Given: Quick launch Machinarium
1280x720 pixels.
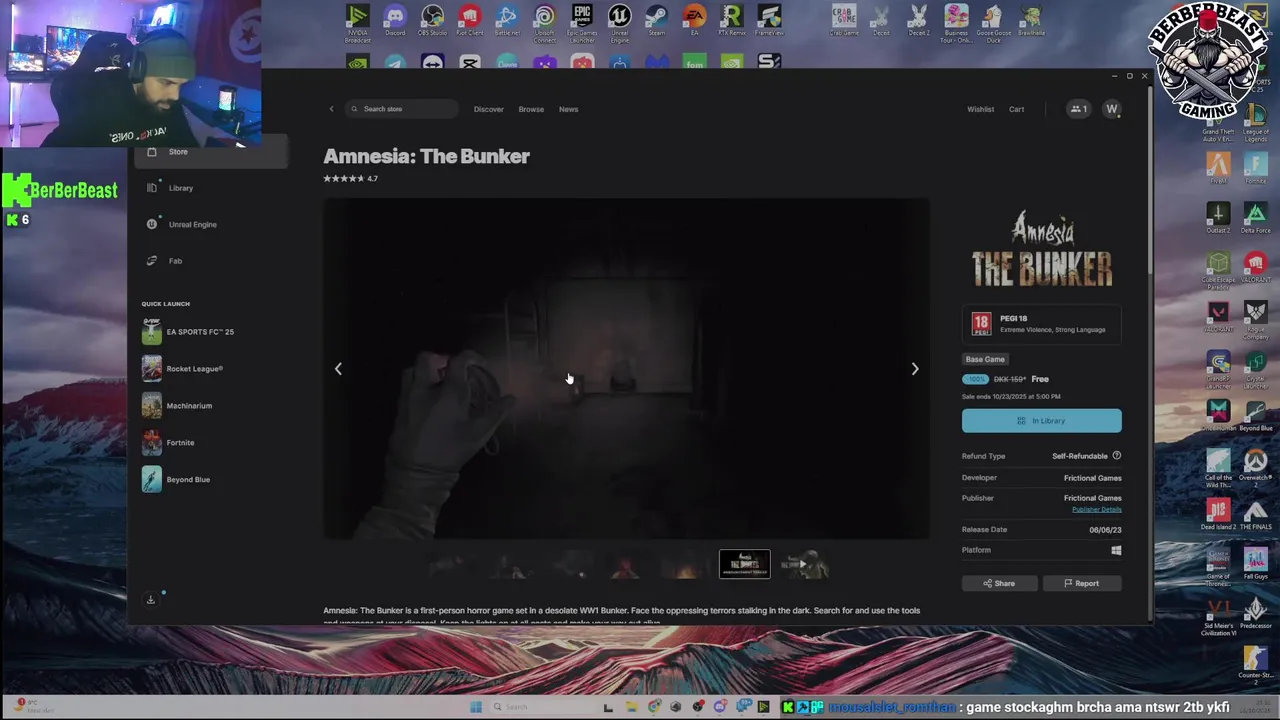Looking at the screenshot, I should pyautogui.click(x=212, y=406).
